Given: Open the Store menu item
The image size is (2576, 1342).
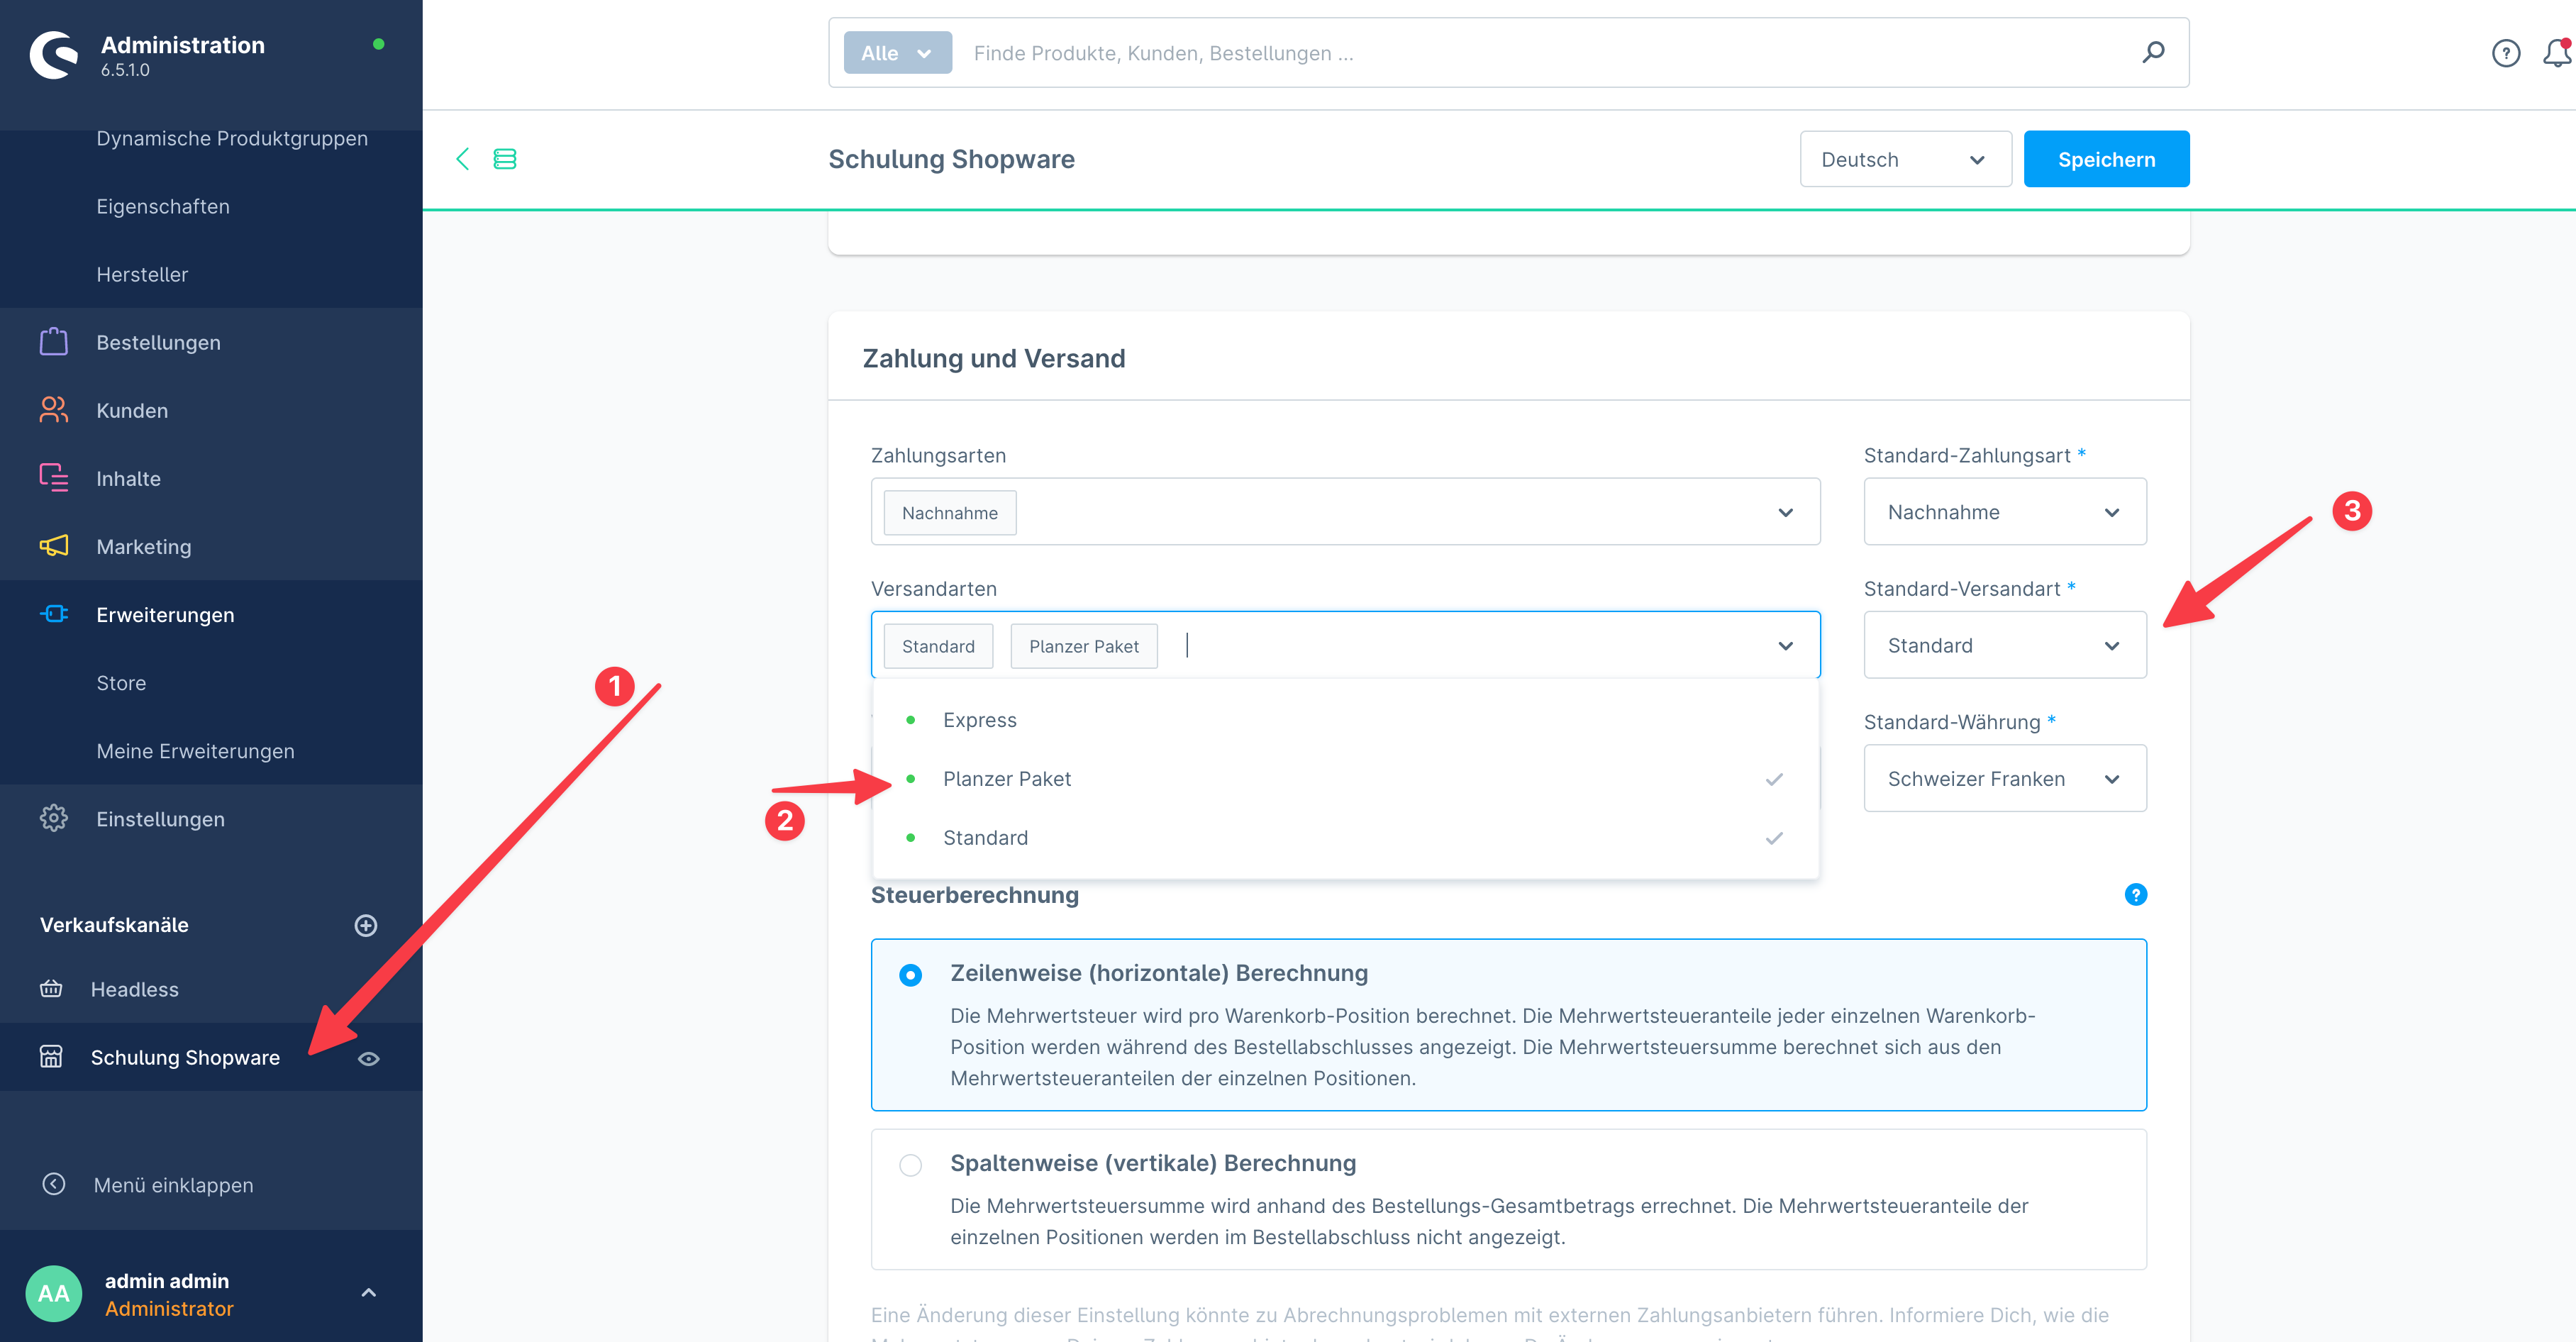Looking at the screenshot, I should click(121, 682).
